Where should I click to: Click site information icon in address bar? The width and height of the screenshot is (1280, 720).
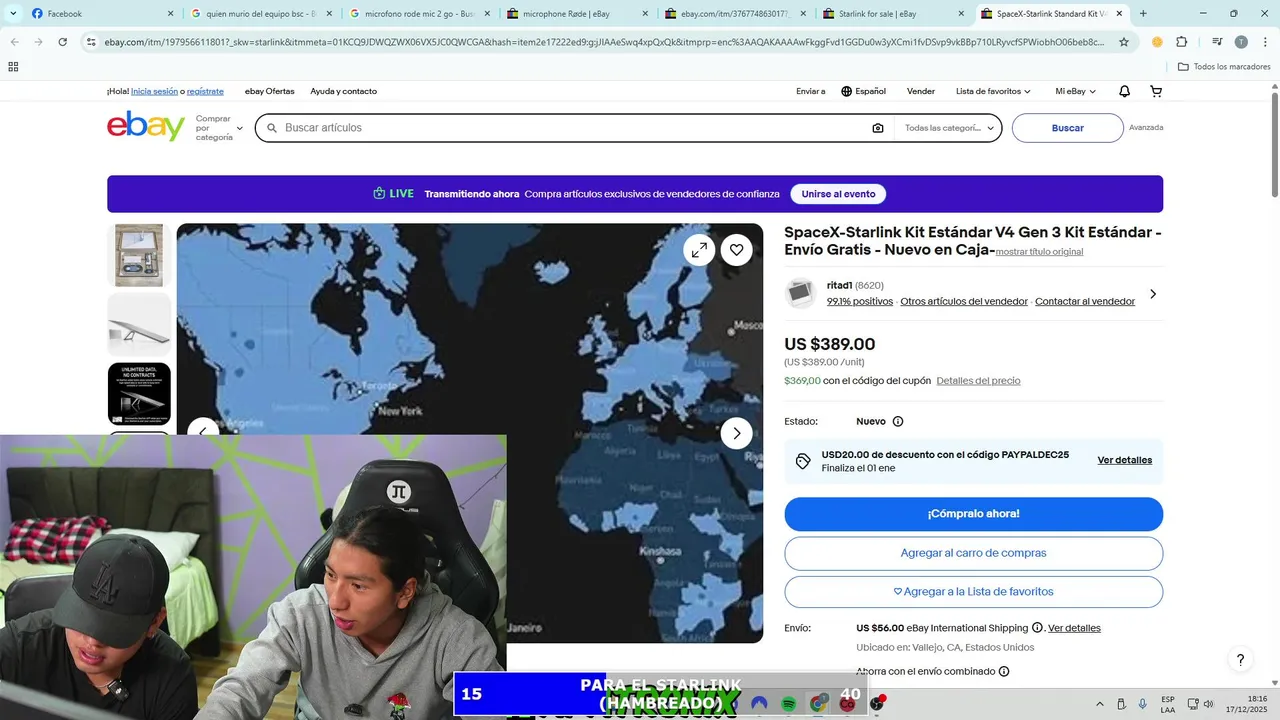click(91, 42)
